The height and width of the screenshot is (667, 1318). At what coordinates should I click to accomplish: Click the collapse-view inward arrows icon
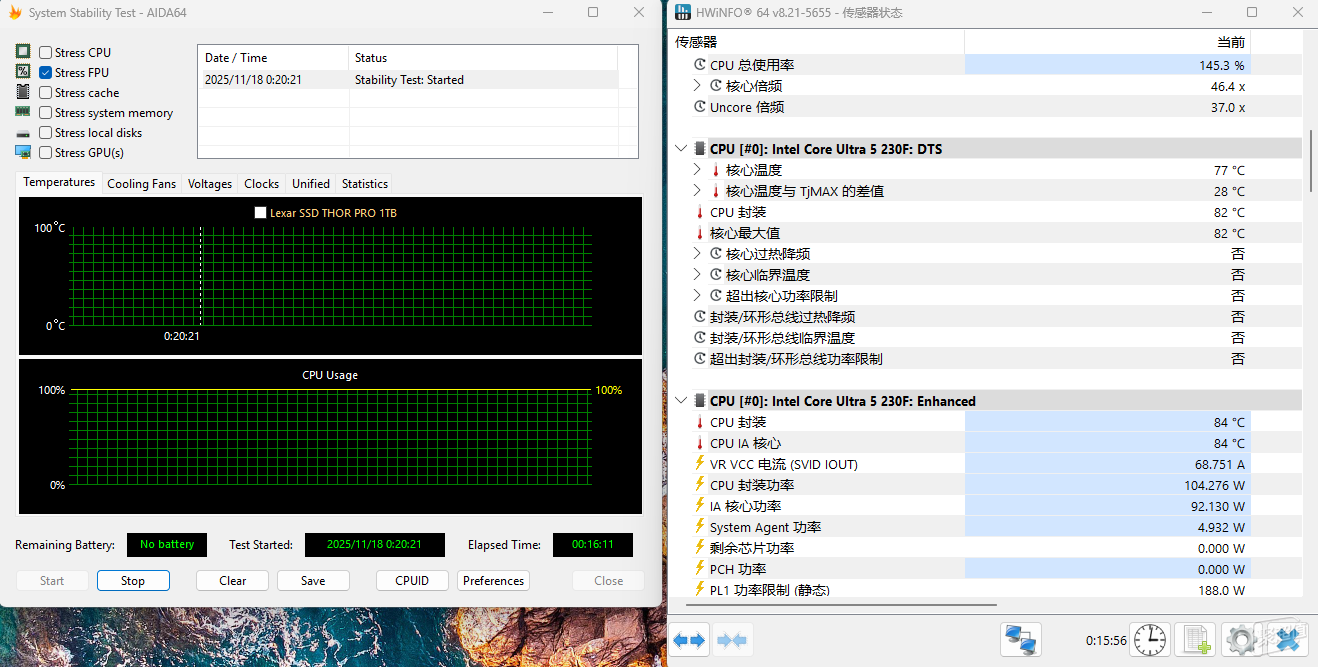coord(733,640)
